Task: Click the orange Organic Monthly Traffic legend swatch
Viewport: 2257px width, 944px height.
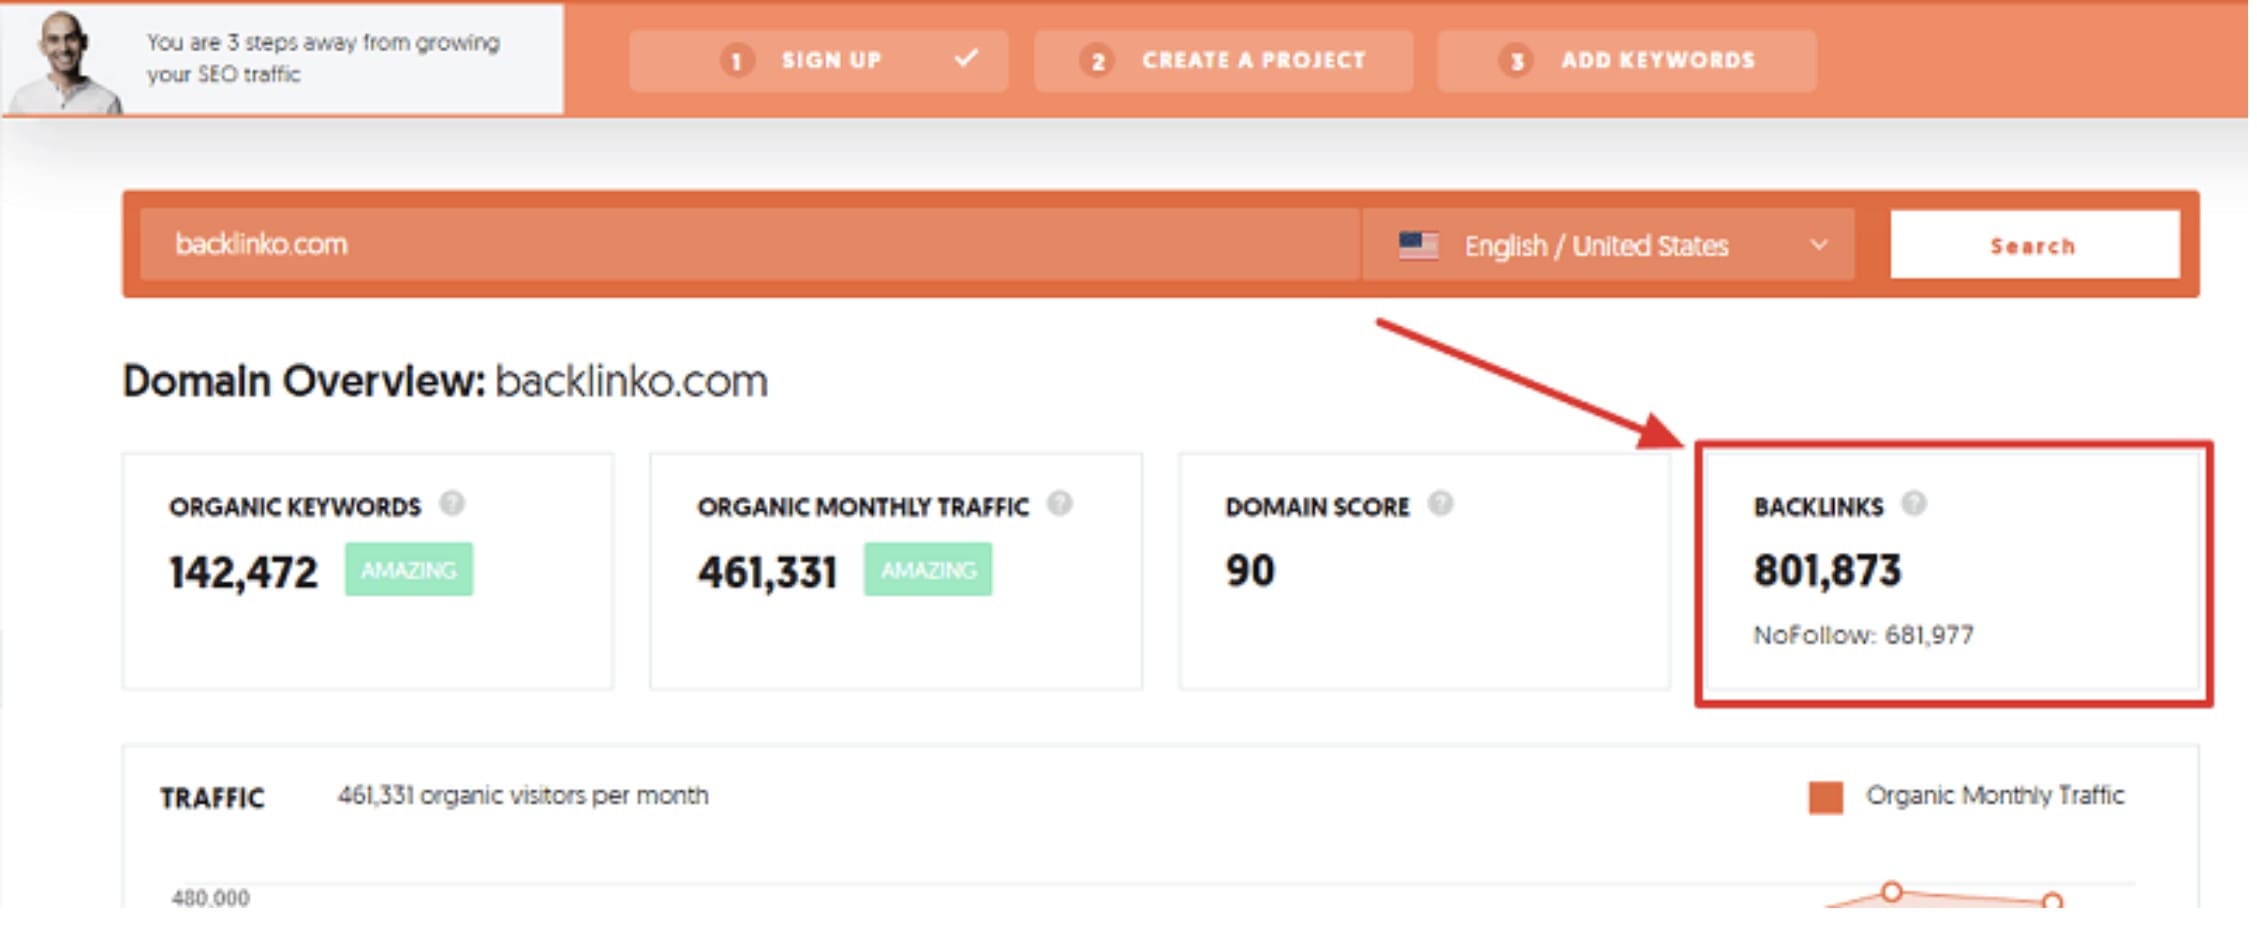Action: click(x=1826, y=797)
